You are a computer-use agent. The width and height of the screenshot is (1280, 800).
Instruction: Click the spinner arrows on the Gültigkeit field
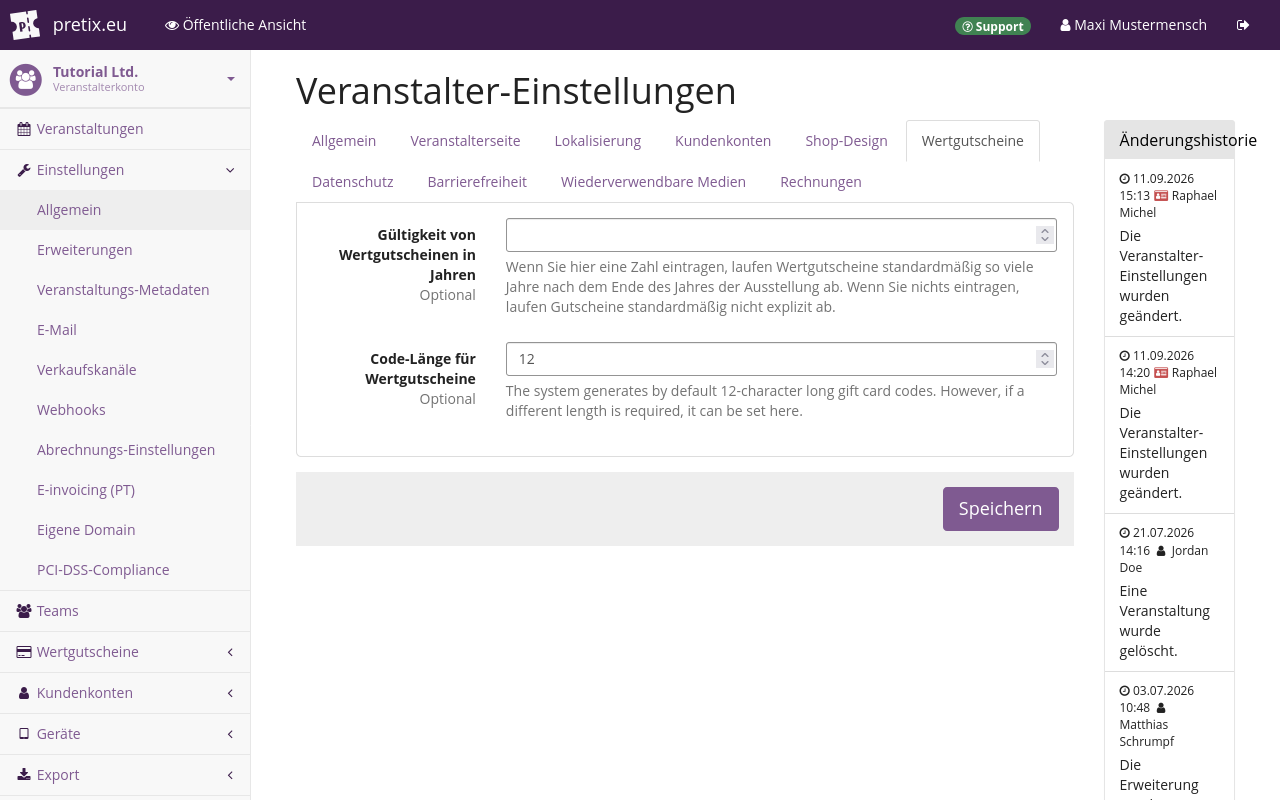(x=1044, y=235)
